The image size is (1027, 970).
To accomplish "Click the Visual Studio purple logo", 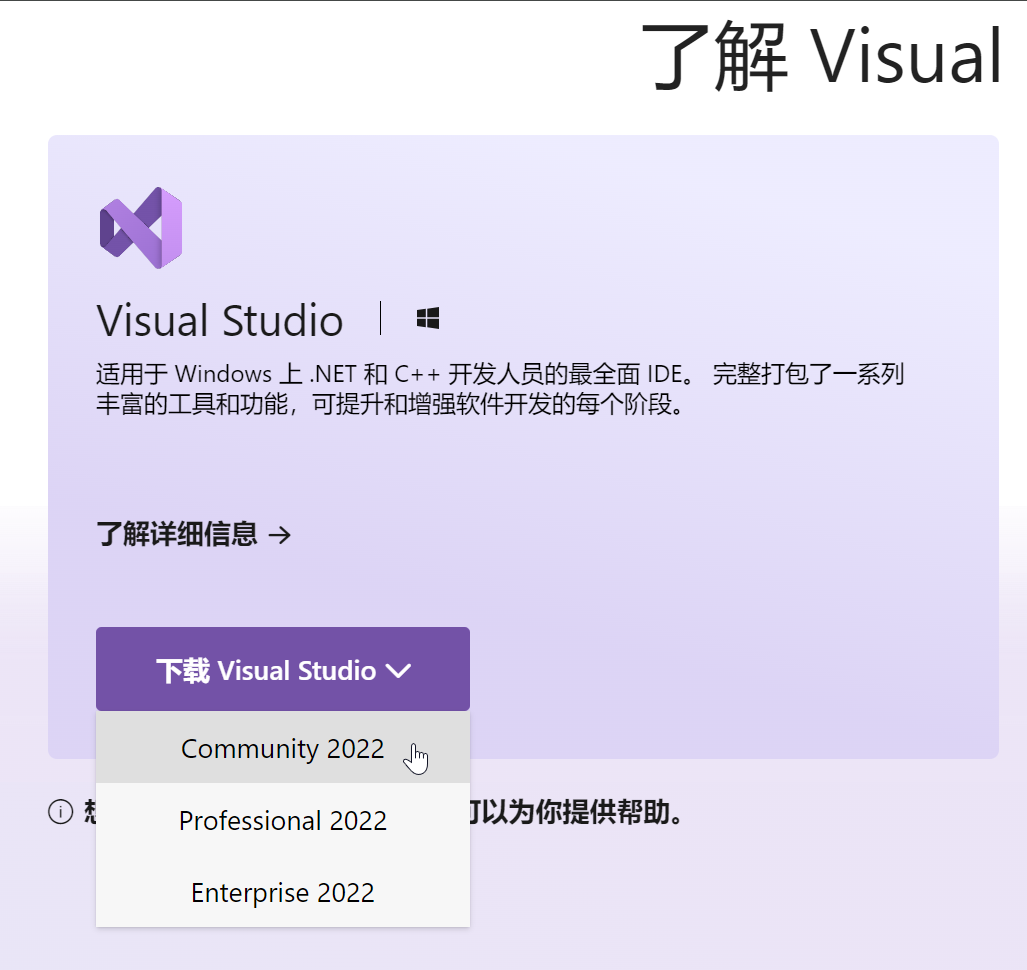I will click(x=141, y=228).
